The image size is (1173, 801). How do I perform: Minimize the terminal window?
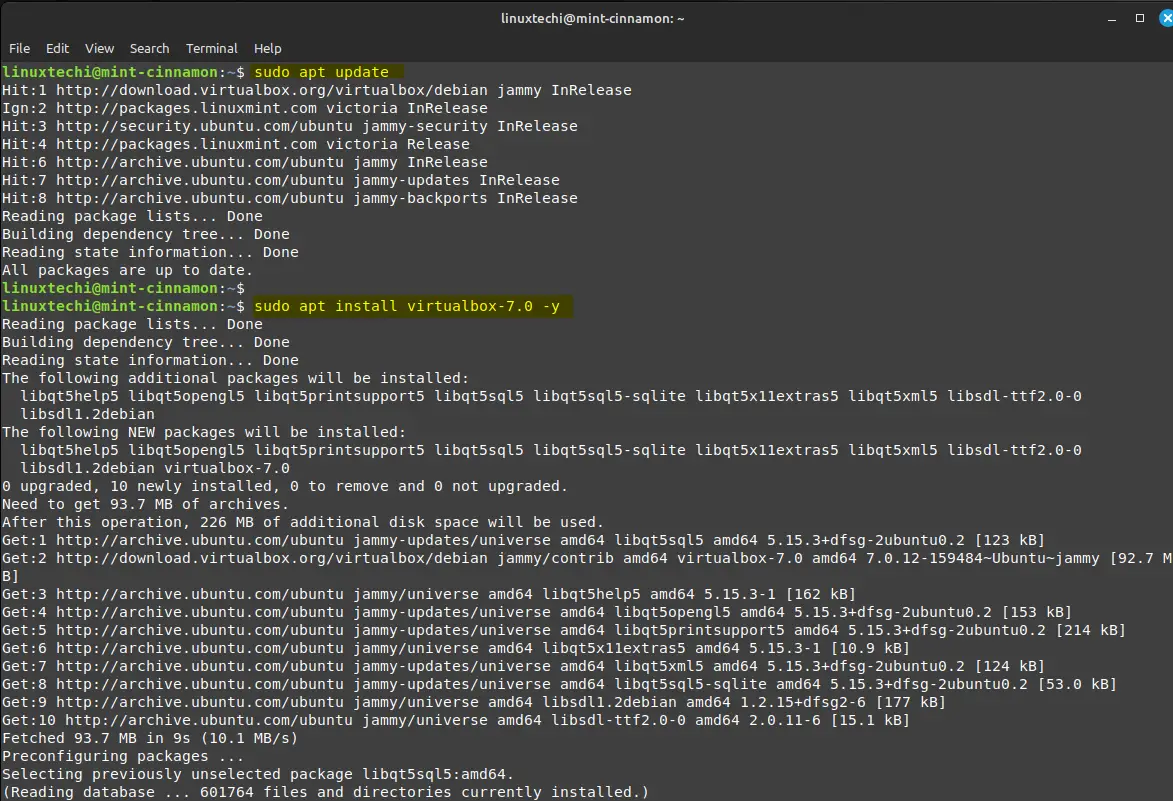coord(1112,19)
